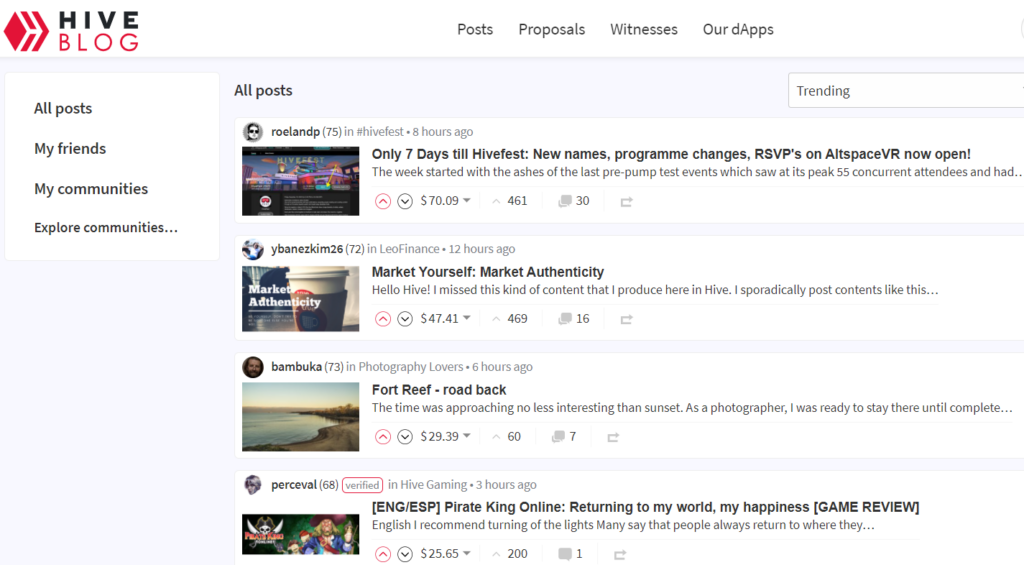The image size is (1024, 565).
Task: Expand the $29.39 payout details dropdown
Action: point(445,436)
